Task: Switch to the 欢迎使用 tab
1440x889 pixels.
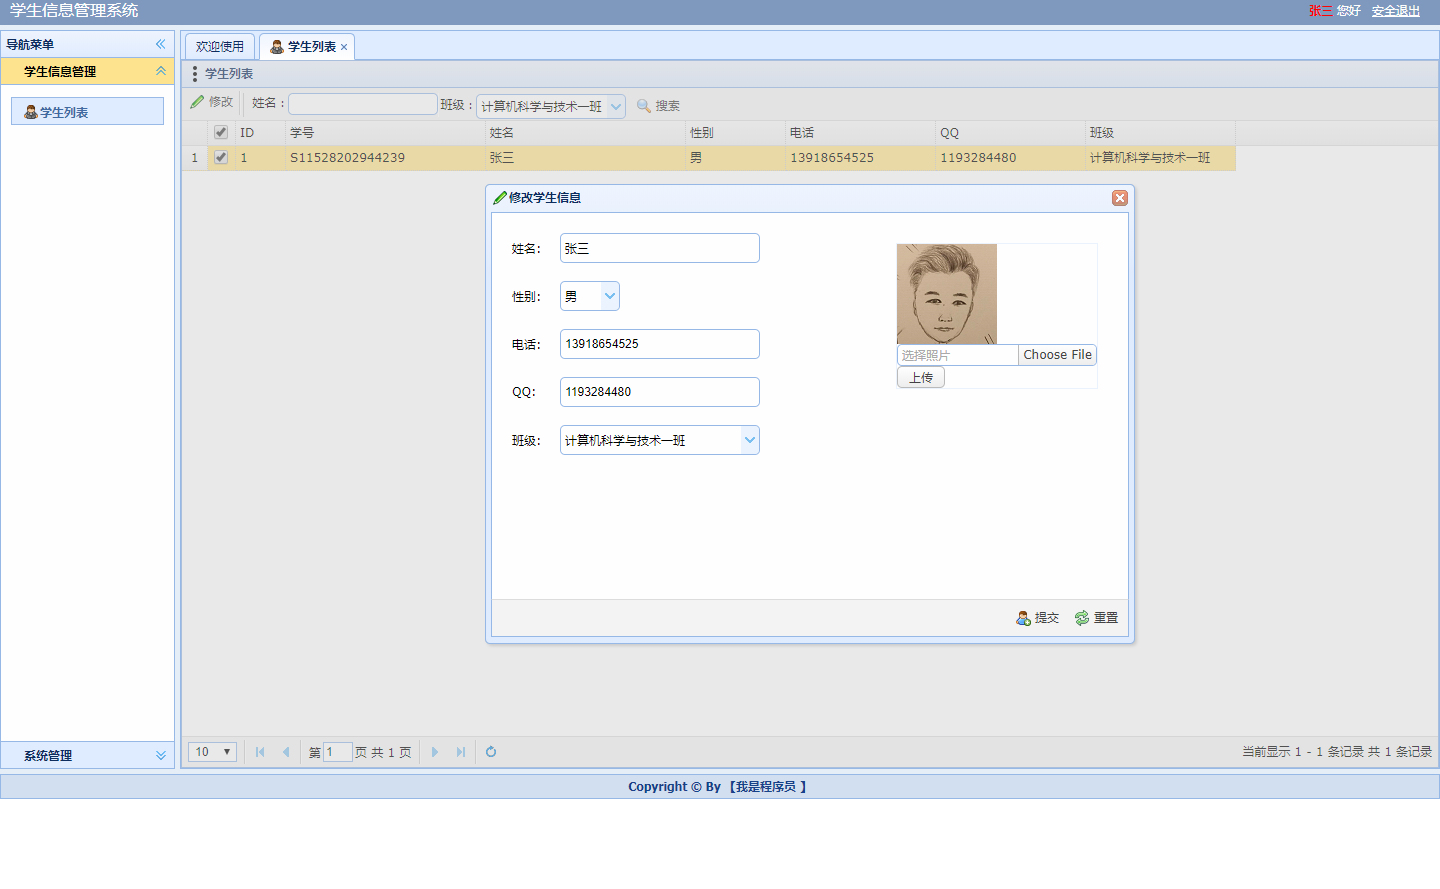Action: (x=220, y=47)
